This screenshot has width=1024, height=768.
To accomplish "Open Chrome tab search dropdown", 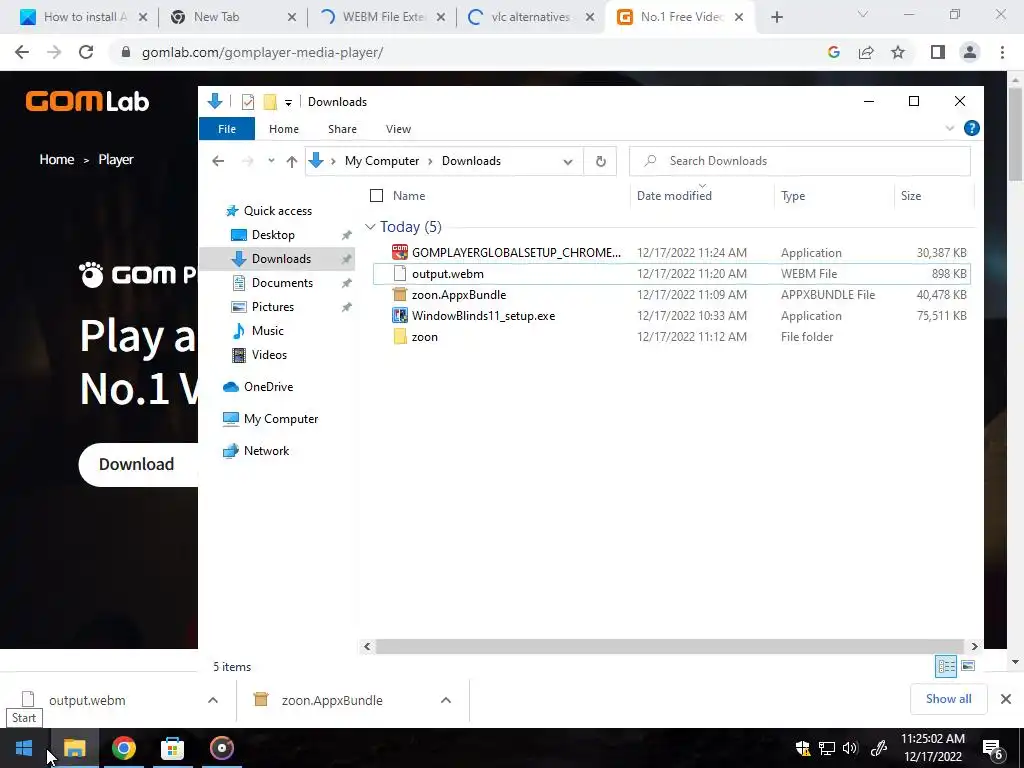I will coord(863,14).
